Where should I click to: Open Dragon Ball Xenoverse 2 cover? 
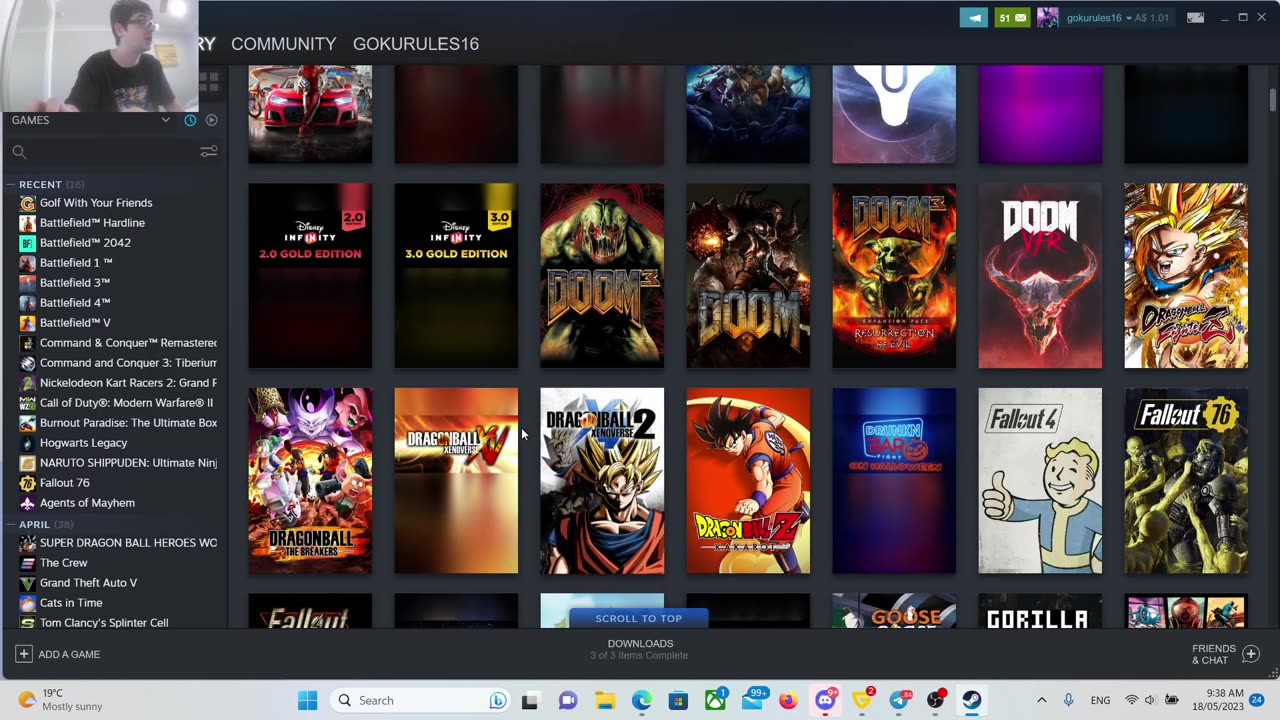[602, 481]
